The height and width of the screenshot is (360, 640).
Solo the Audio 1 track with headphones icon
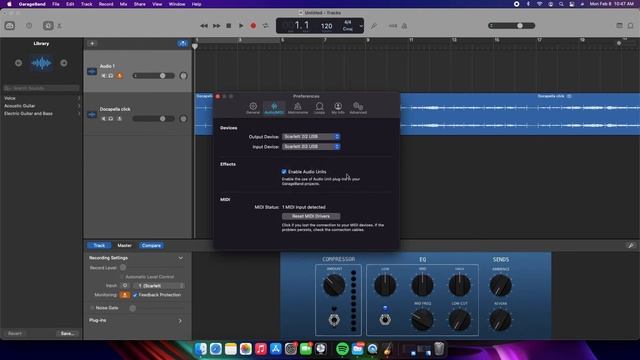[111, 76]
